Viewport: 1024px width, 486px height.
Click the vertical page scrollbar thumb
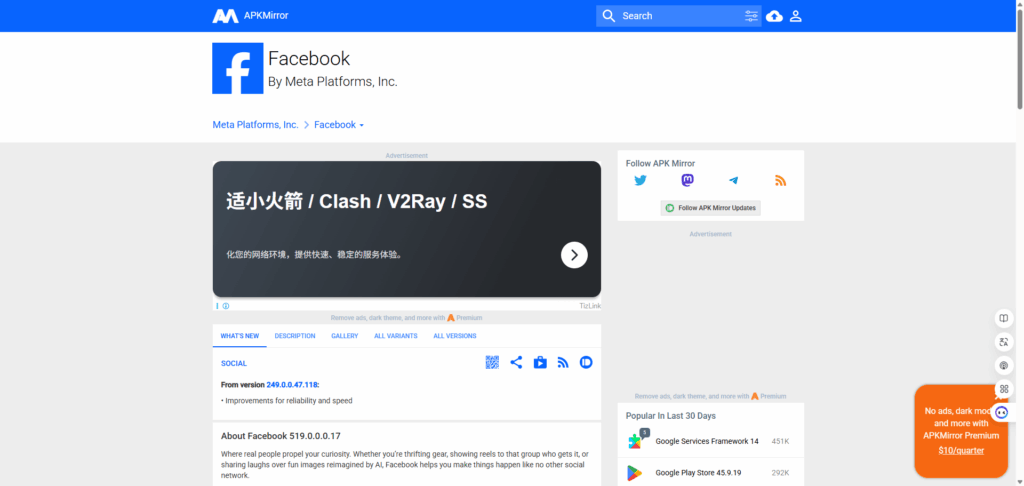coord(1019,60)
